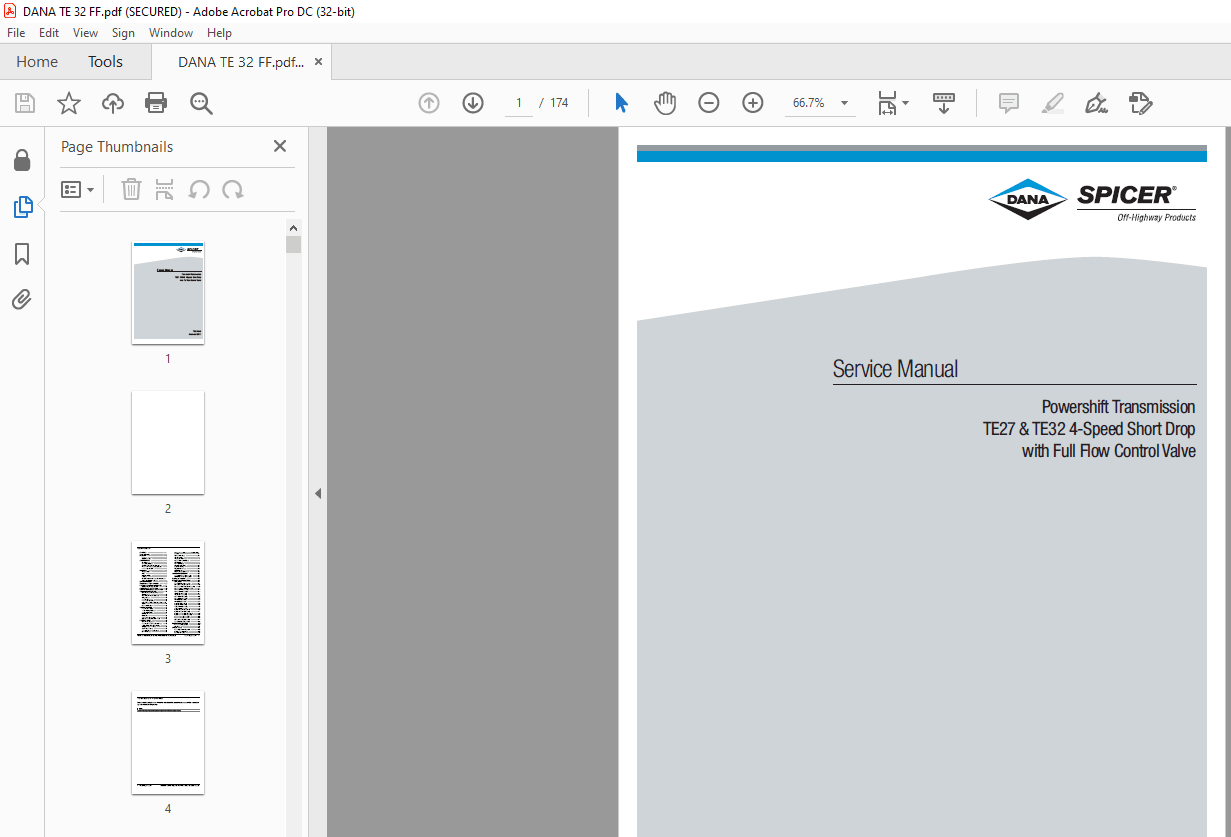Screen dimensions: 1231x837
Task: Open the zoom level dropdown
Action: click(x=844, y=103)
